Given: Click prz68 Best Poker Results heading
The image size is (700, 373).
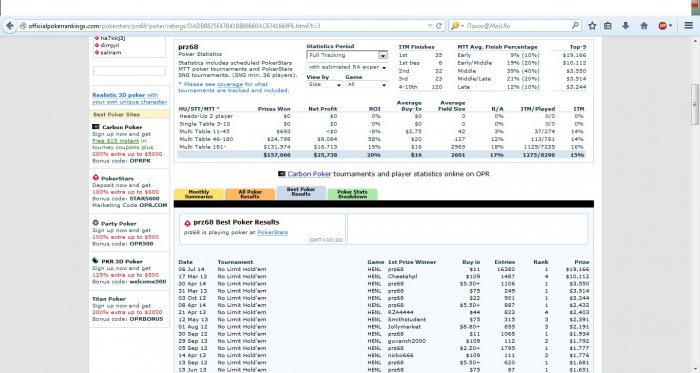Looking at the screenshot, I should pyautogui.click(x=236, y=222).
